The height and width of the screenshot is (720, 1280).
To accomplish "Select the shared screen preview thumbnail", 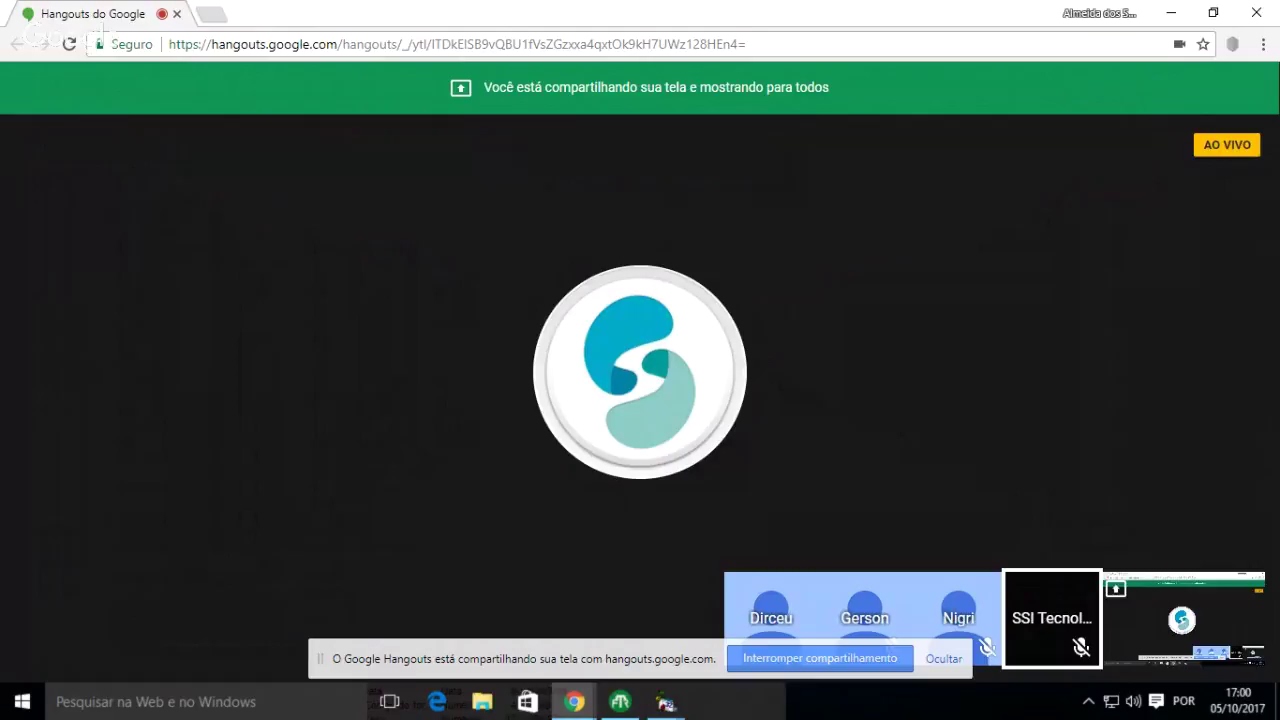I will click(1184, 618).
